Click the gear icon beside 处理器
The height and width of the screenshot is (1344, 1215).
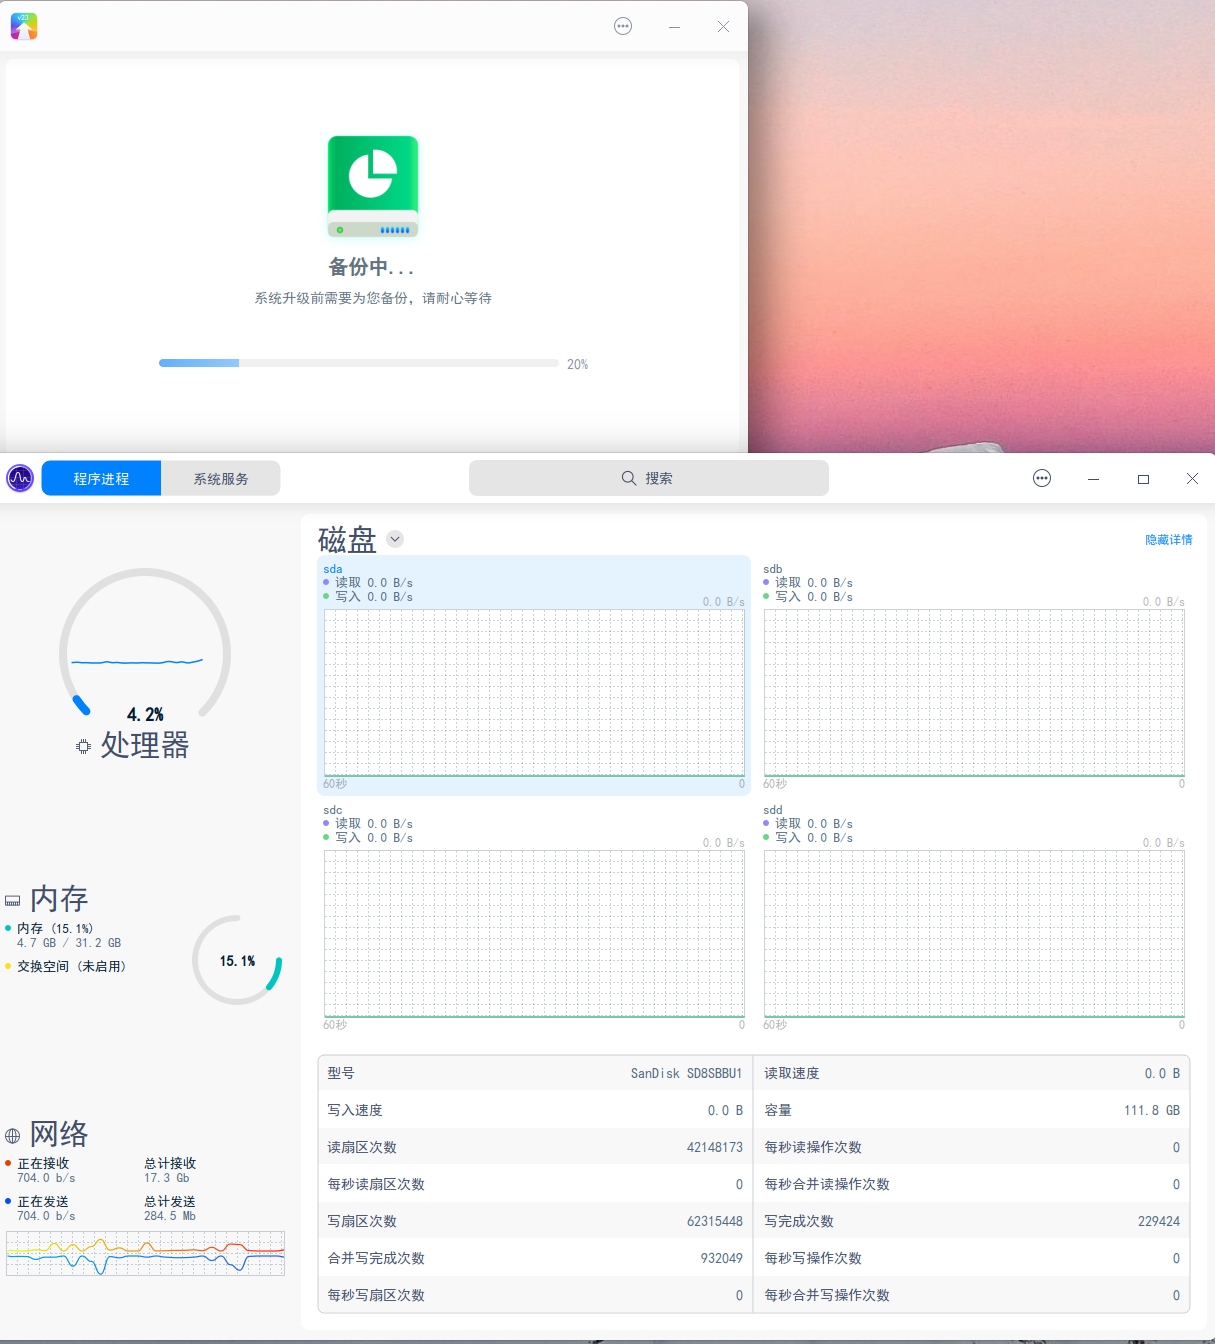click(82, 746)
